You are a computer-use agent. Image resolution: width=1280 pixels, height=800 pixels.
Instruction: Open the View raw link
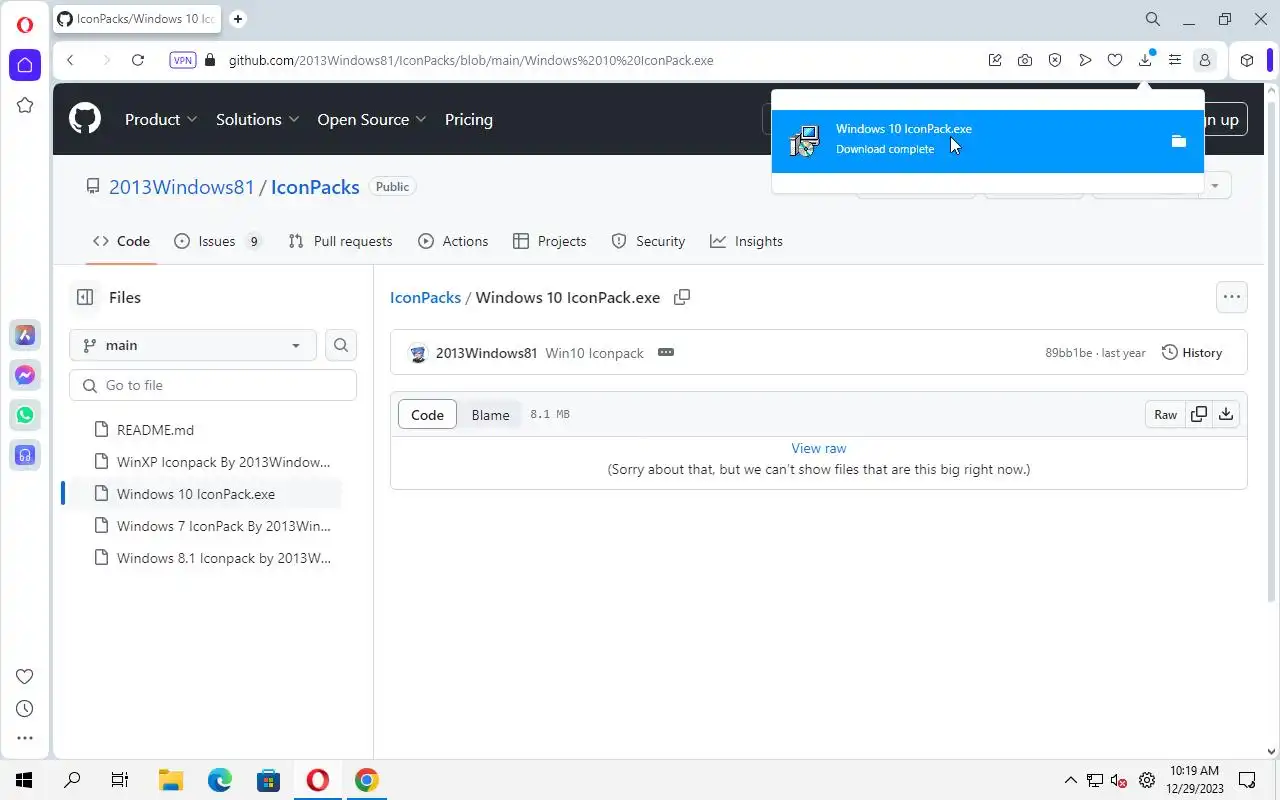pyautogui.click(x=819, y=448)
